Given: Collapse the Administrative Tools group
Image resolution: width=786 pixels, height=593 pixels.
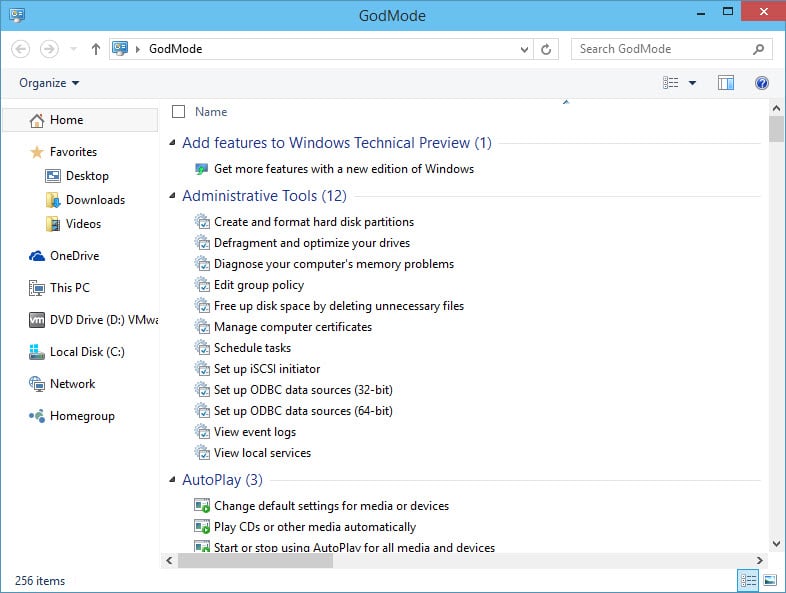Looking at the screenshot, I should pyautogui.click(x=172, y=196).
